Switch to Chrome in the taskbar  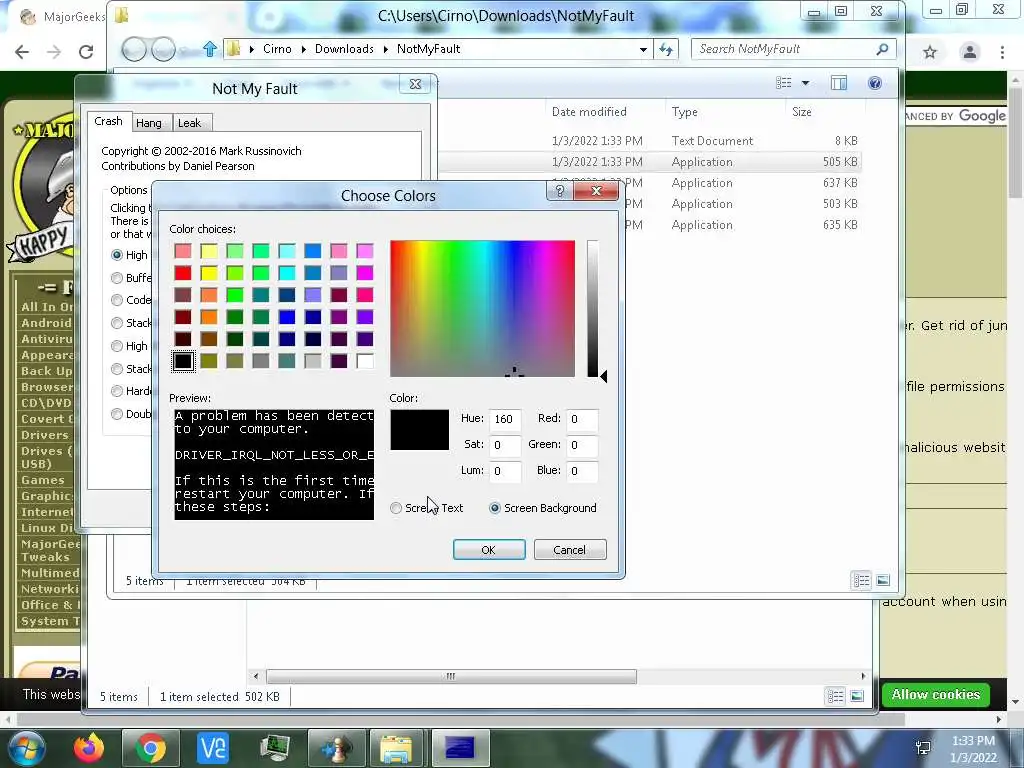pyautogui.click(x=150, y=748)
